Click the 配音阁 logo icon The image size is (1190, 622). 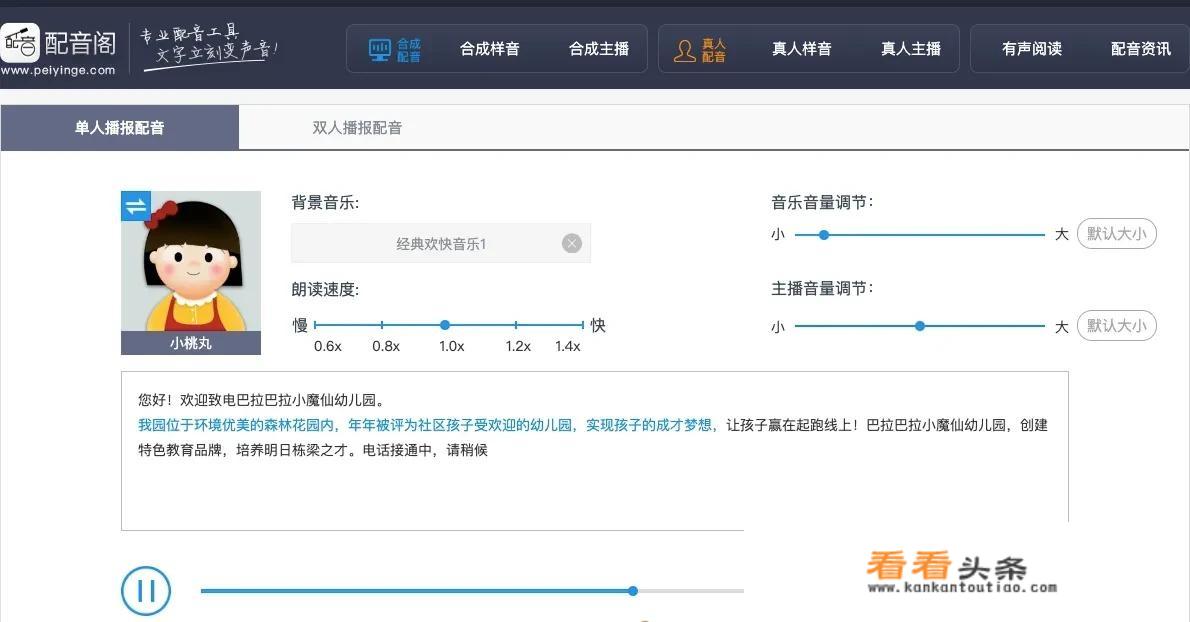point(20,43)
